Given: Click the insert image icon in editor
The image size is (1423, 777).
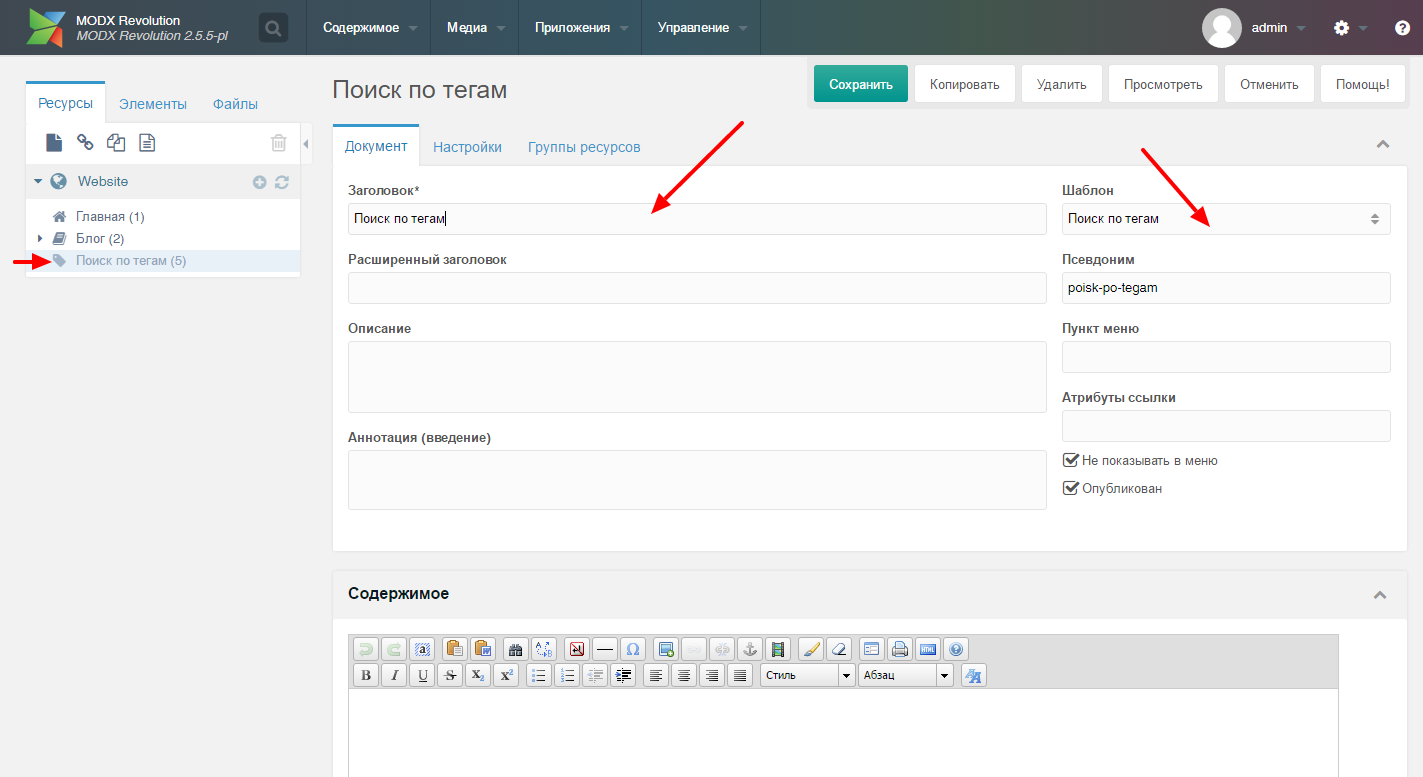Looking at the screenshot, I should (x=666, y=649).
